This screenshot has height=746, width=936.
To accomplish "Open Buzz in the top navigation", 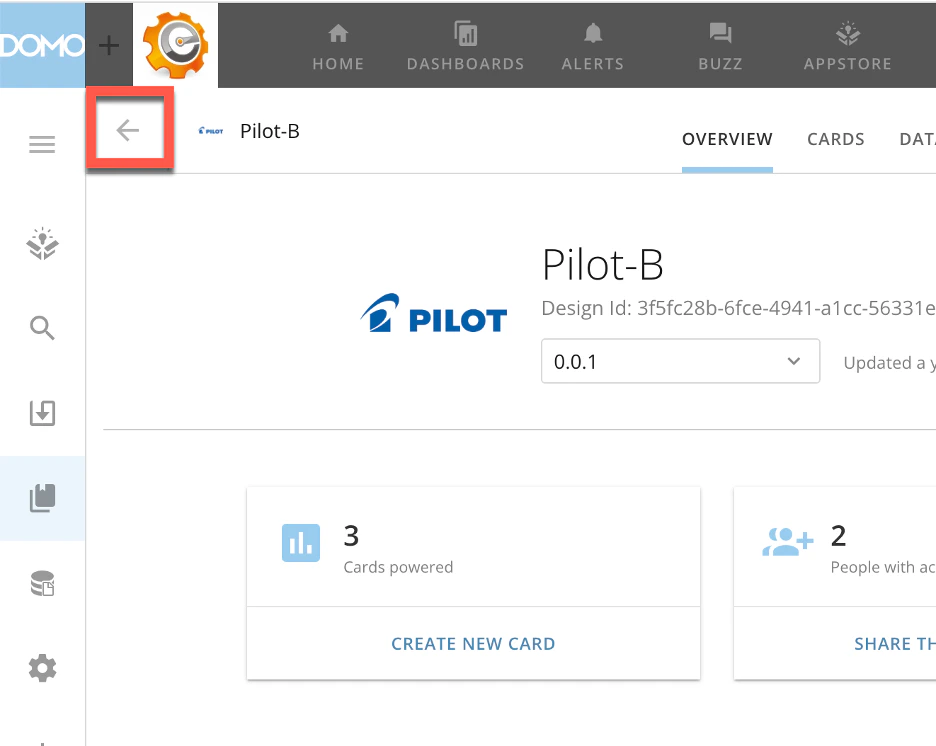I will click(x=721, y=47).
